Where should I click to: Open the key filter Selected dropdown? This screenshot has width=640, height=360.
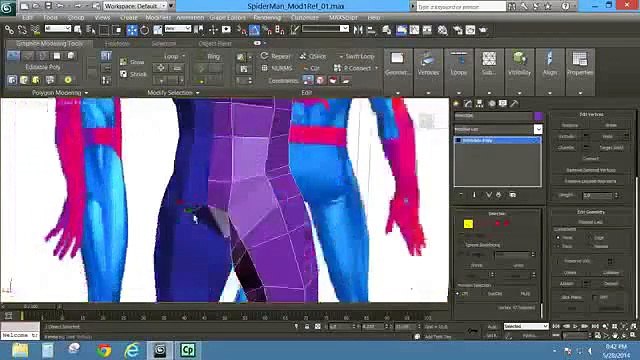(x=526, y=326)
